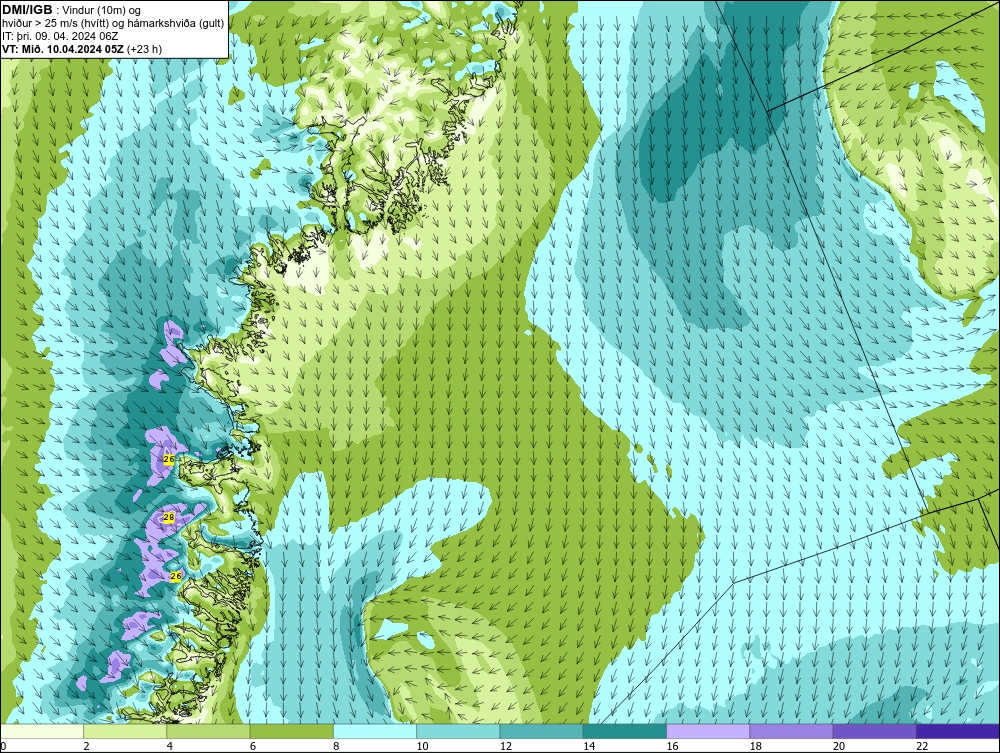1000x753 pixels.
Task: Select the 'hviður > 25 m/s (hvítt)' header line
Action: 113,24
